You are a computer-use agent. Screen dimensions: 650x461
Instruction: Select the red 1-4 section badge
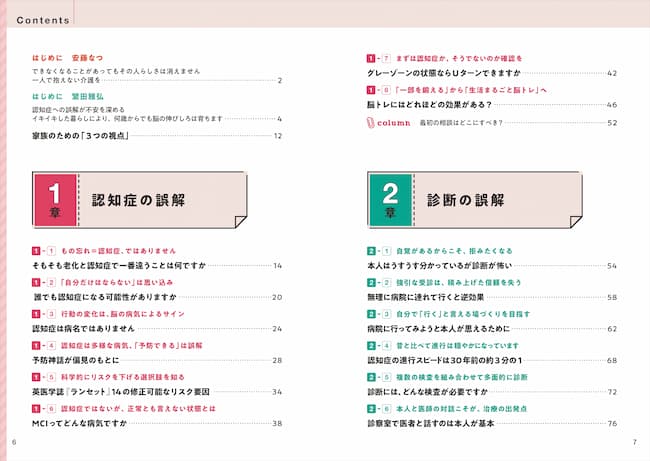[x=46, y=343]
